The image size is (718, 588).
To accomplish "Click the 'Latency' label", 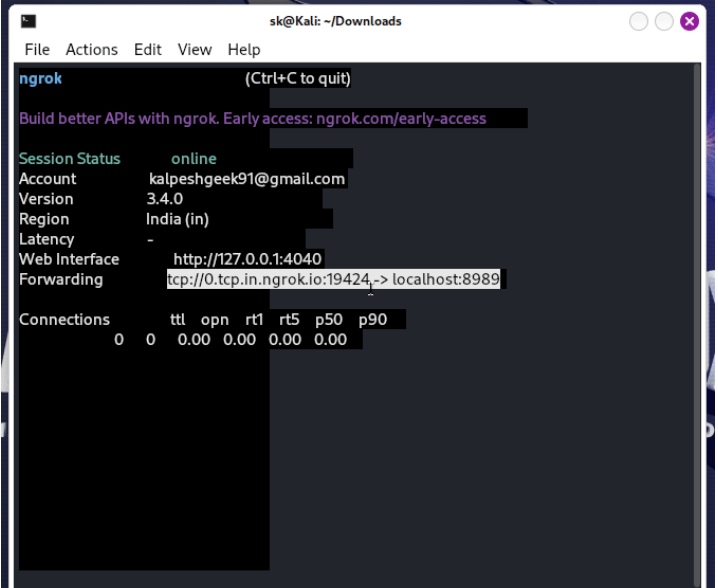I will point(47,239).
